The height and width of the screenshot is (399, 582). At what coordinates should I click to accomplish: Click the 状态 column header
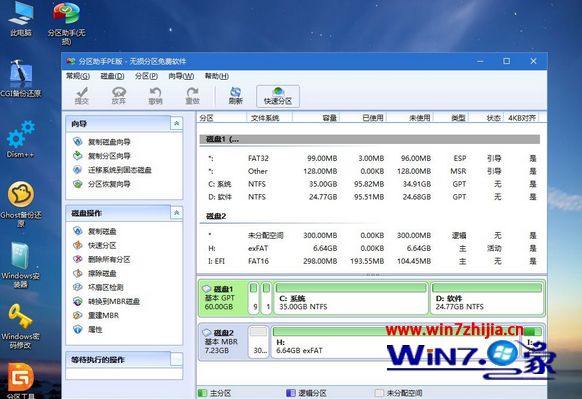coord(487,118)
